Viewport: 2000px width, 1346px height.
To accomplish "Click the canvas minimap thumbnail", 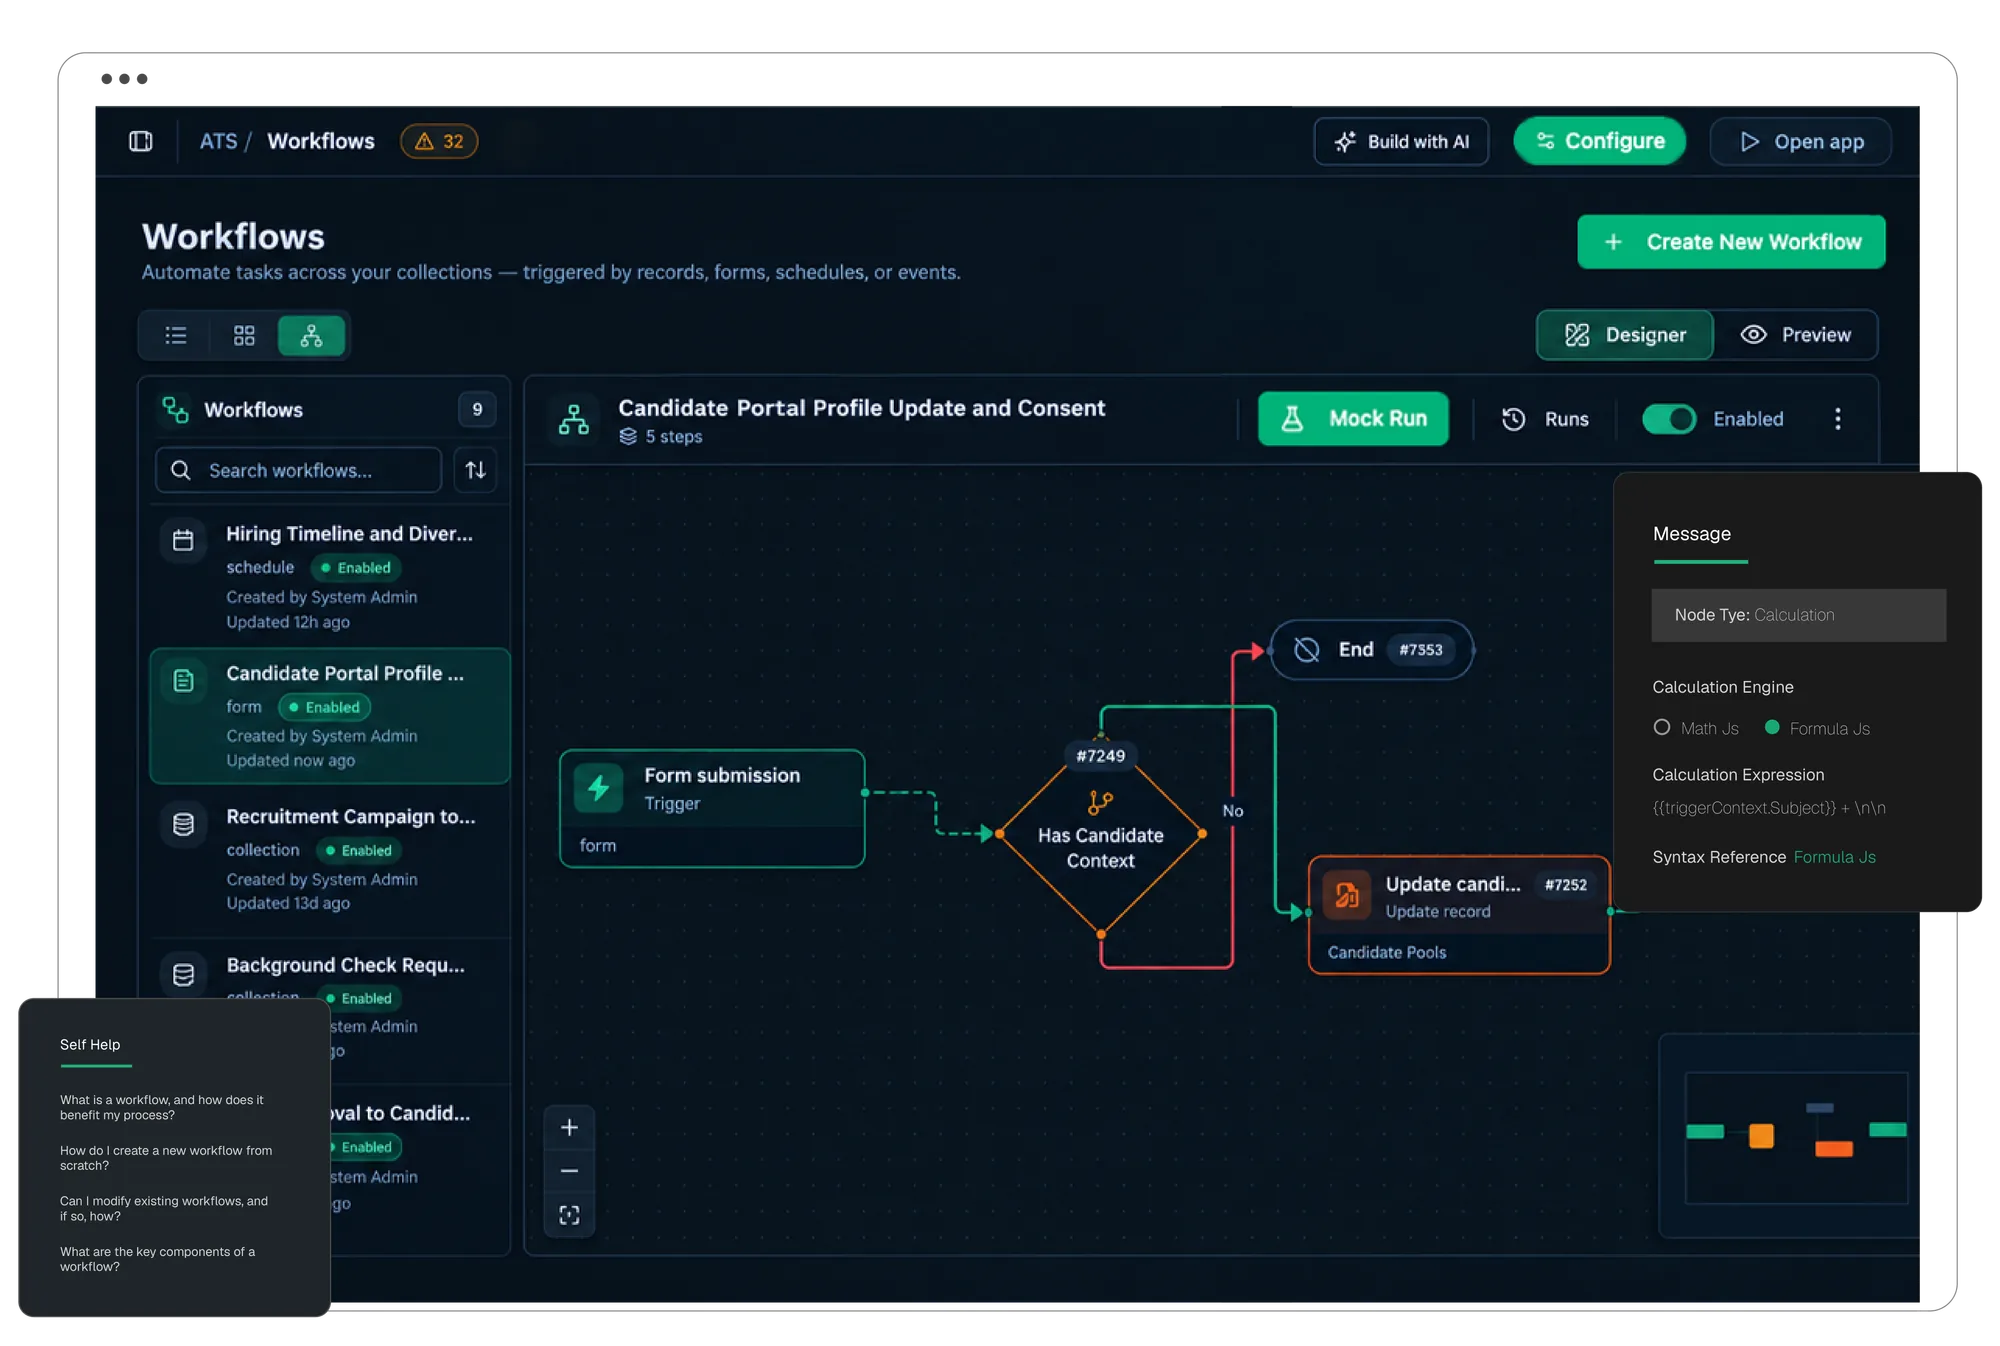I will coord(1796,1138).
